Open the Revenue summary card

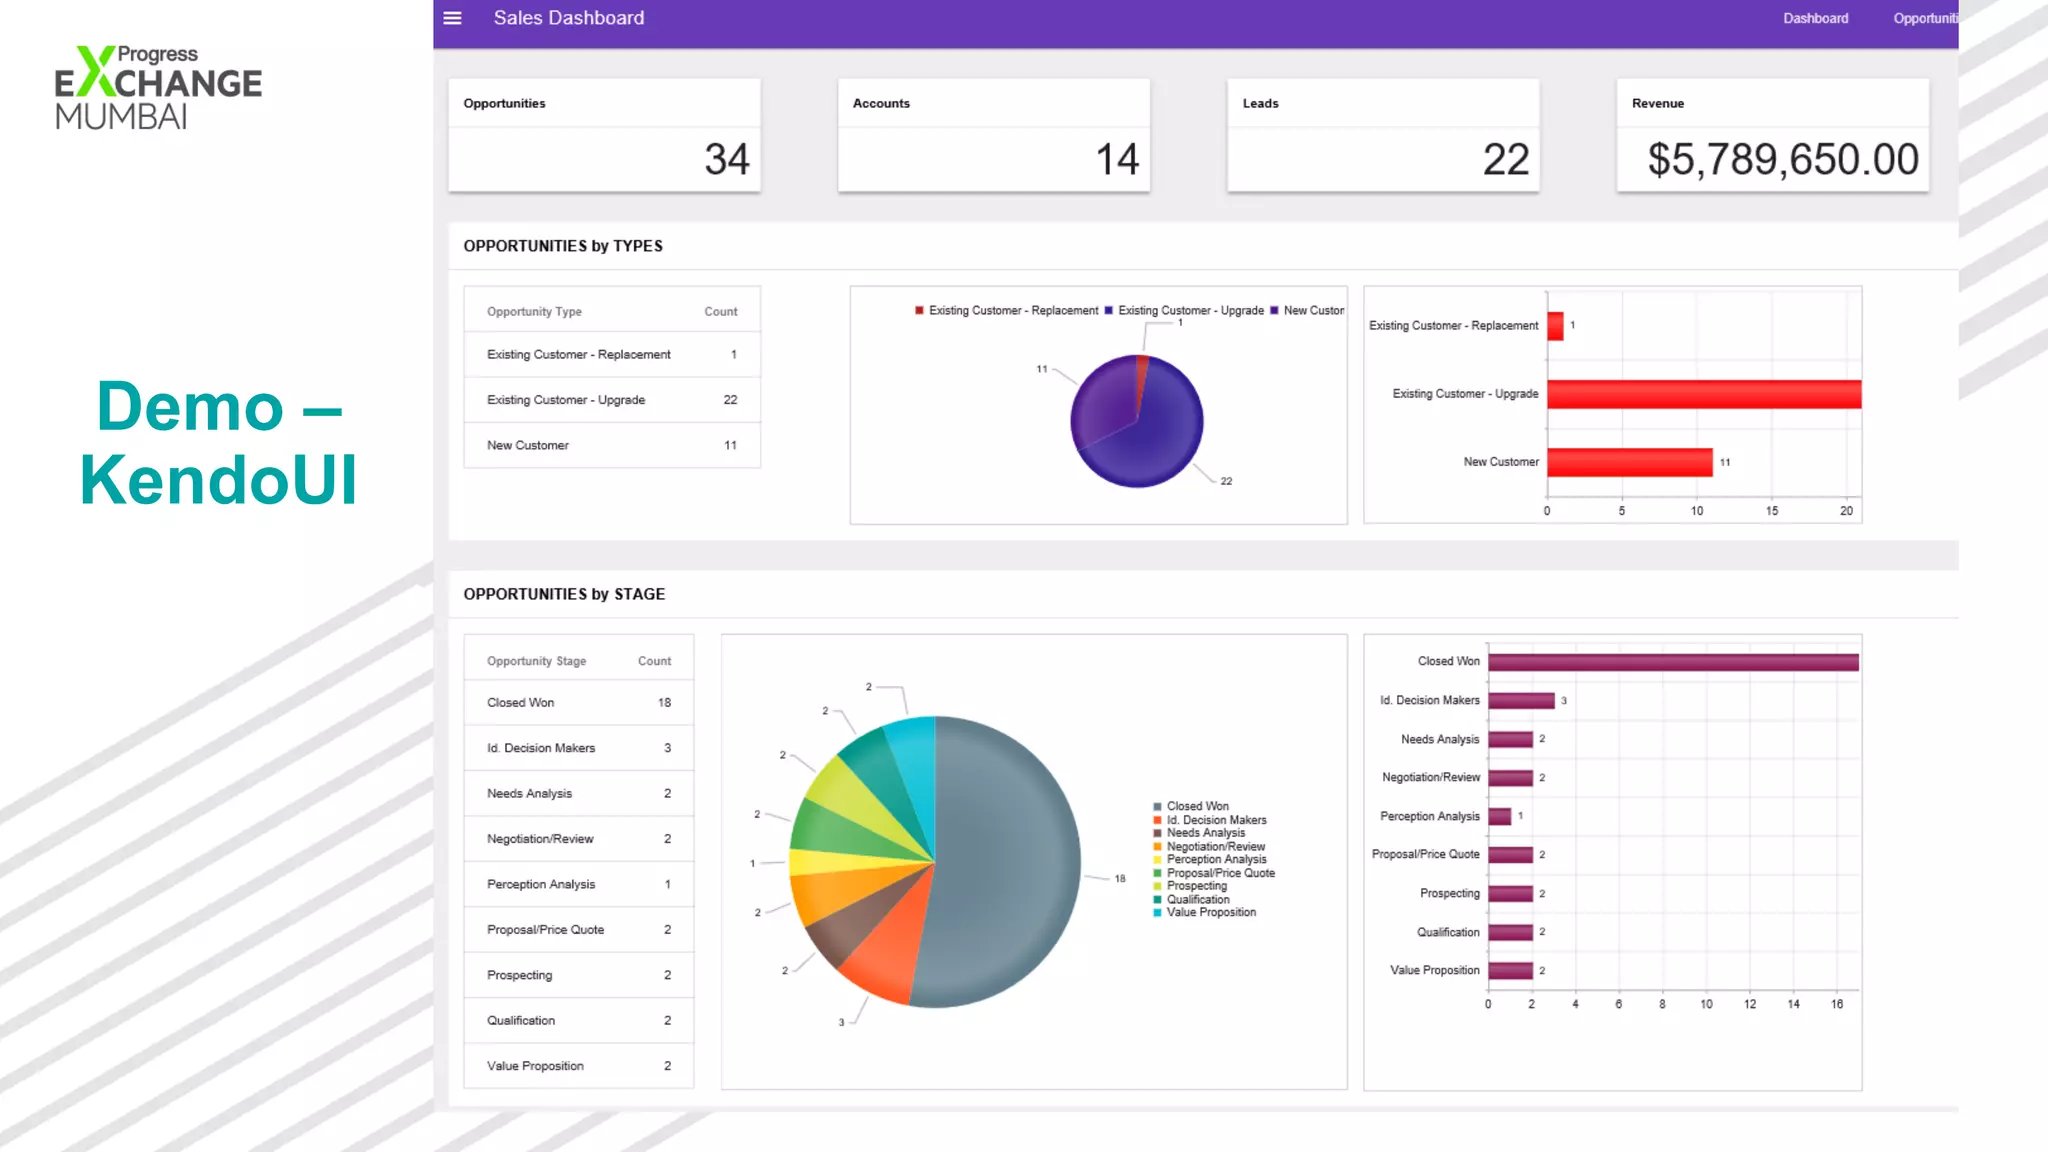[x=1772, y=136]
